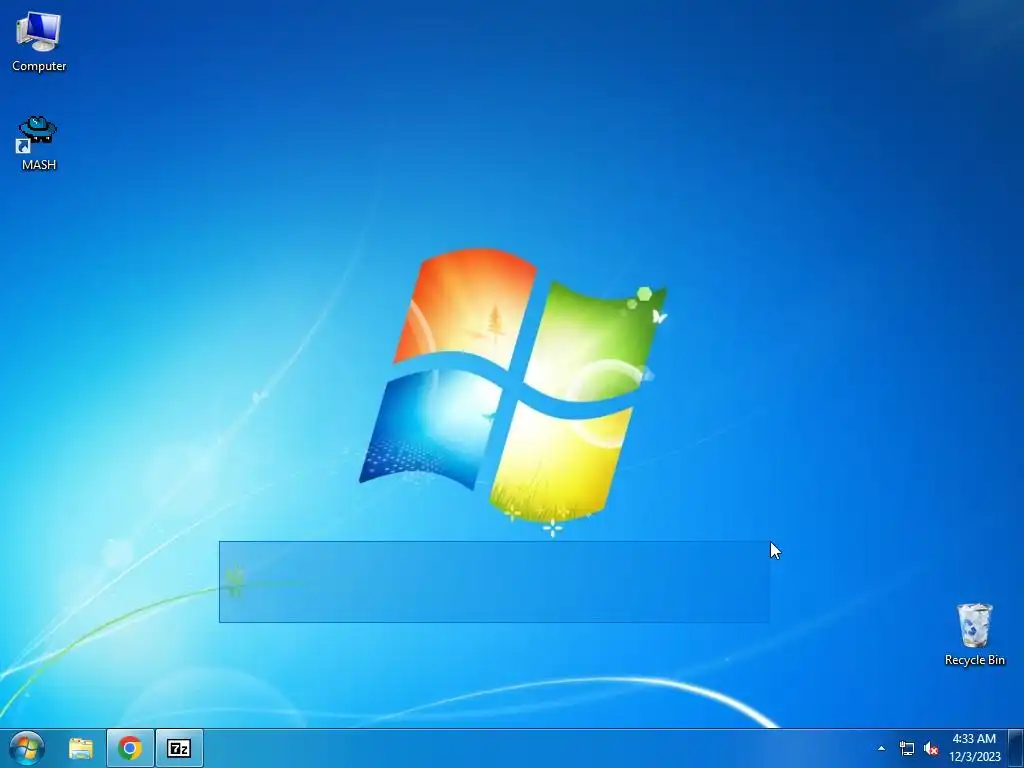The width and height of the screenshot is (1024, 768).
Task: Click the "Computer" icon label
Action: [x=39, y=66]
